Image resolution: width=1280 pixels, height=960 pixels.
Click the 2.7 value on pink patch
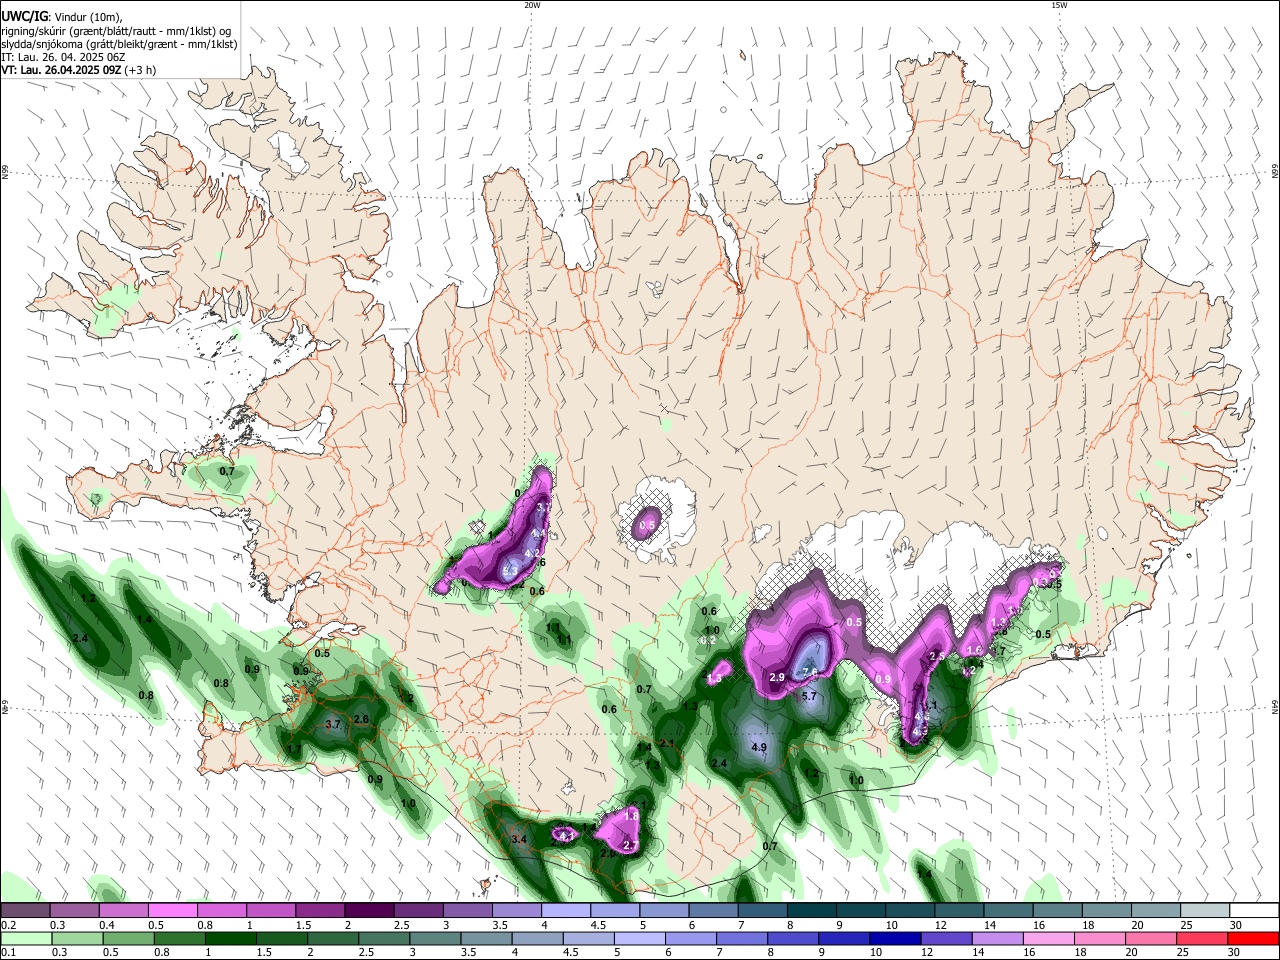(x=630, y=846)
